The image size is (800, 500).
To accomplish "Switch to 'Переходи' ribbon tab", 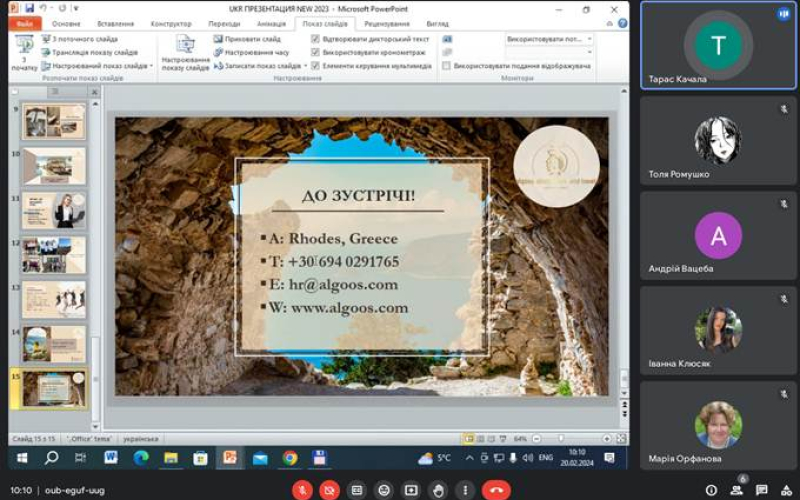I will tap(224, 23).
